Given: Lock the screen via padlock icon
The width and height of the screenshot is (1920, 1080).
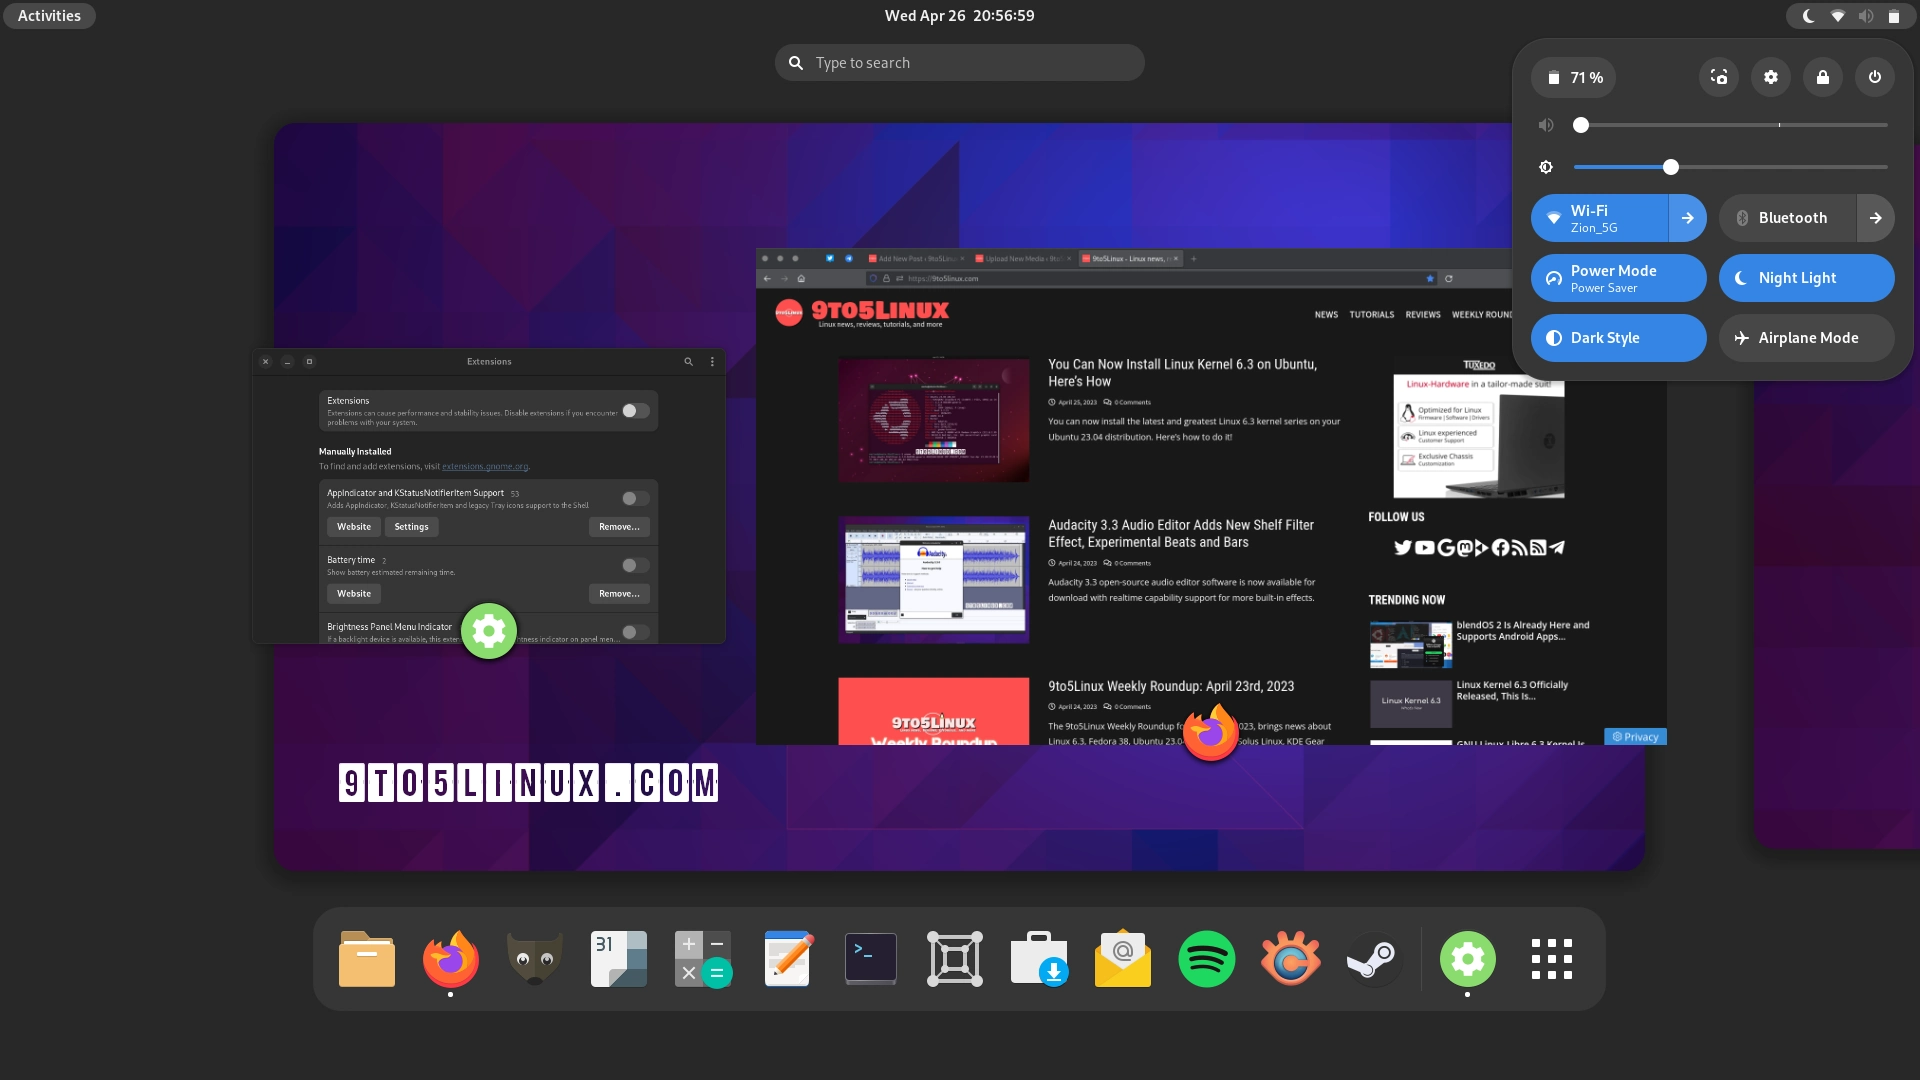Looking at the screenshot, I should (1823, 77).
